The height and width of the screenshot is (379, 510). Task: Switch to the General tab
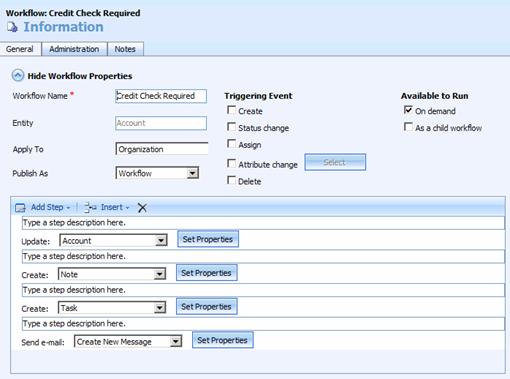point(20,49)
